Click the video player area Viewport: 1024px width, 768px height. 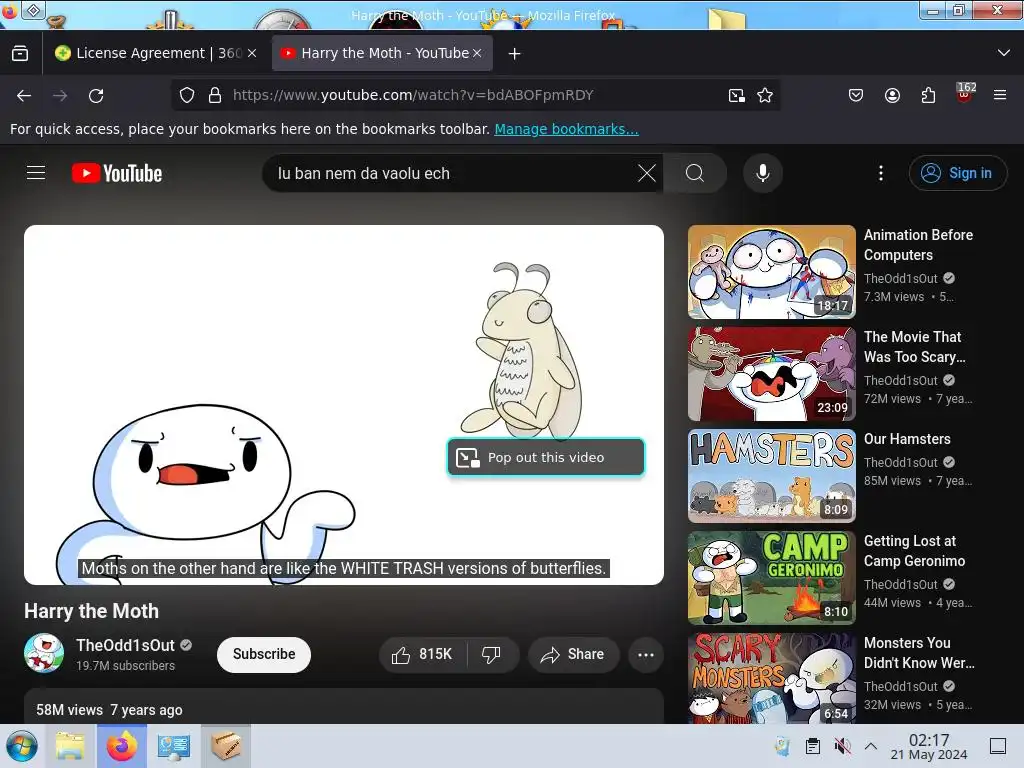pyautogui.click(x=344, y=405)
